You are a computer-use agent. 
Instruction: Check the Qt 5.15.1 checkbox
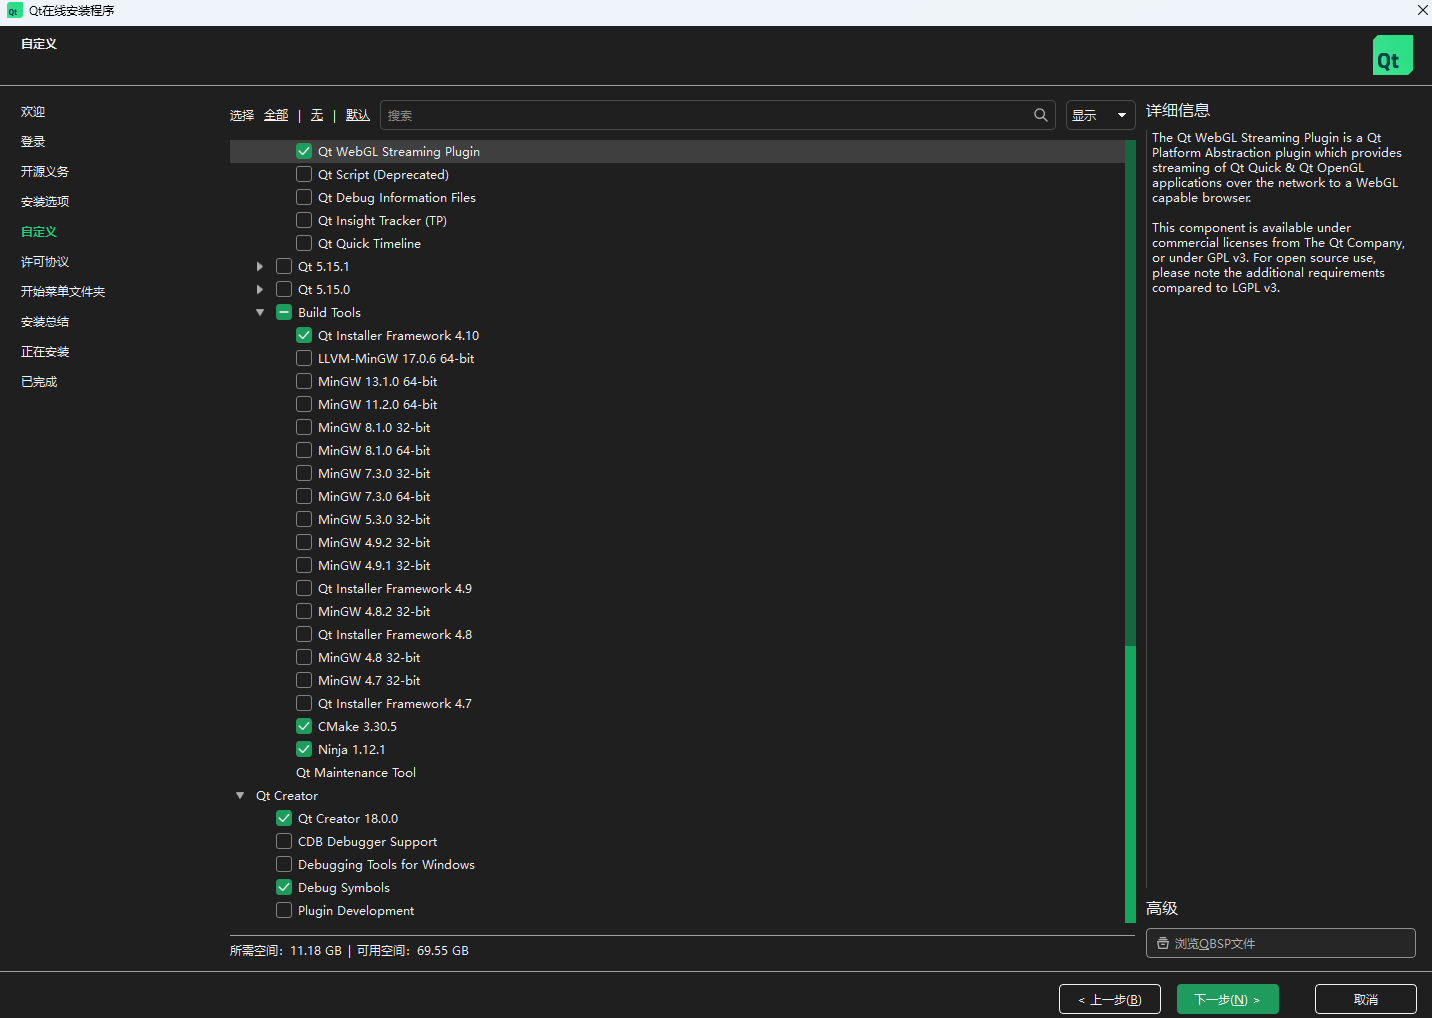tap(284, 266)
